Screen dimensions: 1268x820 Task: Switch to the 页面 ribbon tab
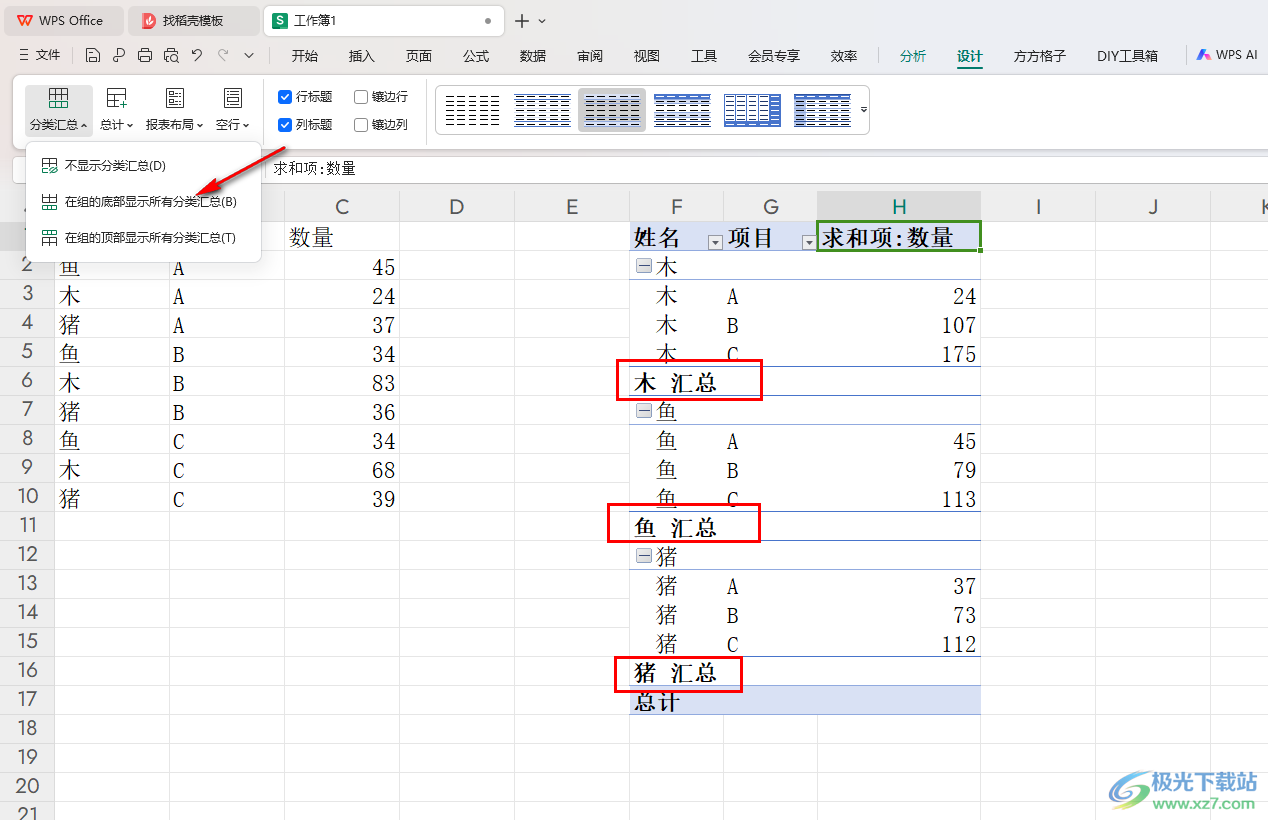(419, 56)
